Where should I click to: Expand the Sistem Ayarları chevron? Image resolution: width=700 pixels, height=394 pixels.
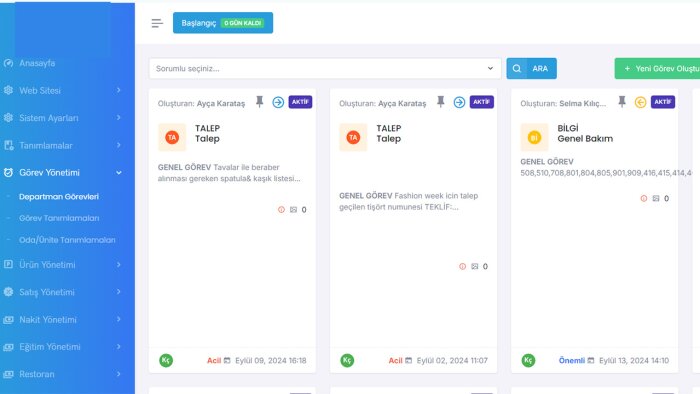point(119,118)
